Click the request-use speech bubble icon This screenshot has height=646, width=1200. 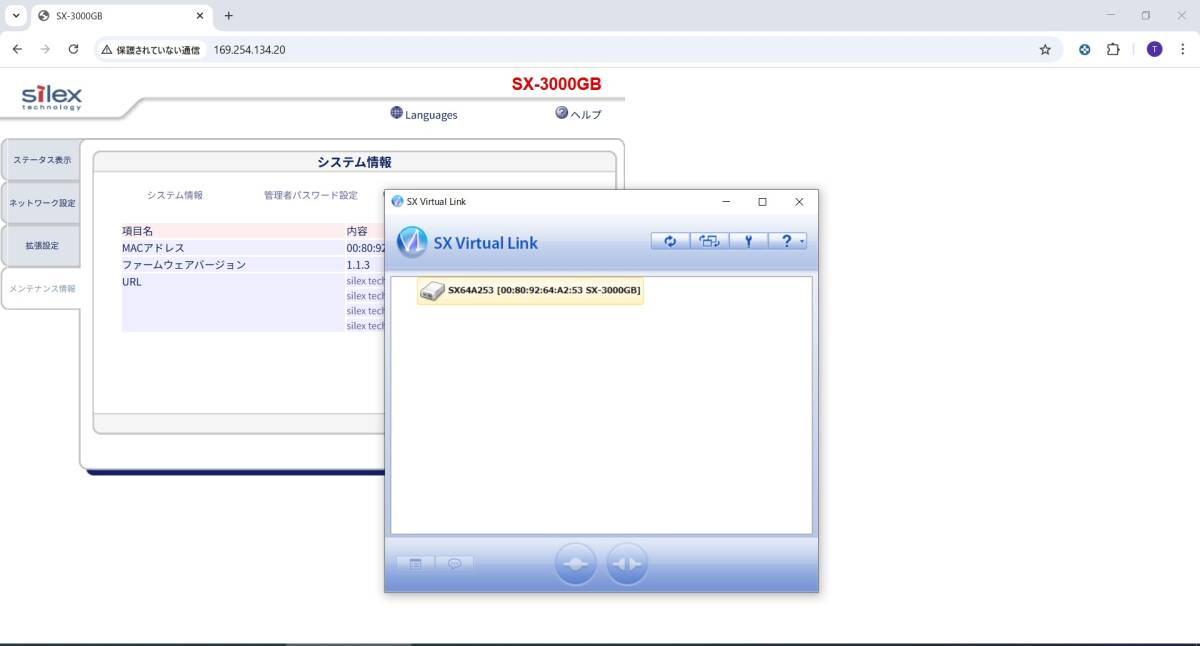point(454,564)
